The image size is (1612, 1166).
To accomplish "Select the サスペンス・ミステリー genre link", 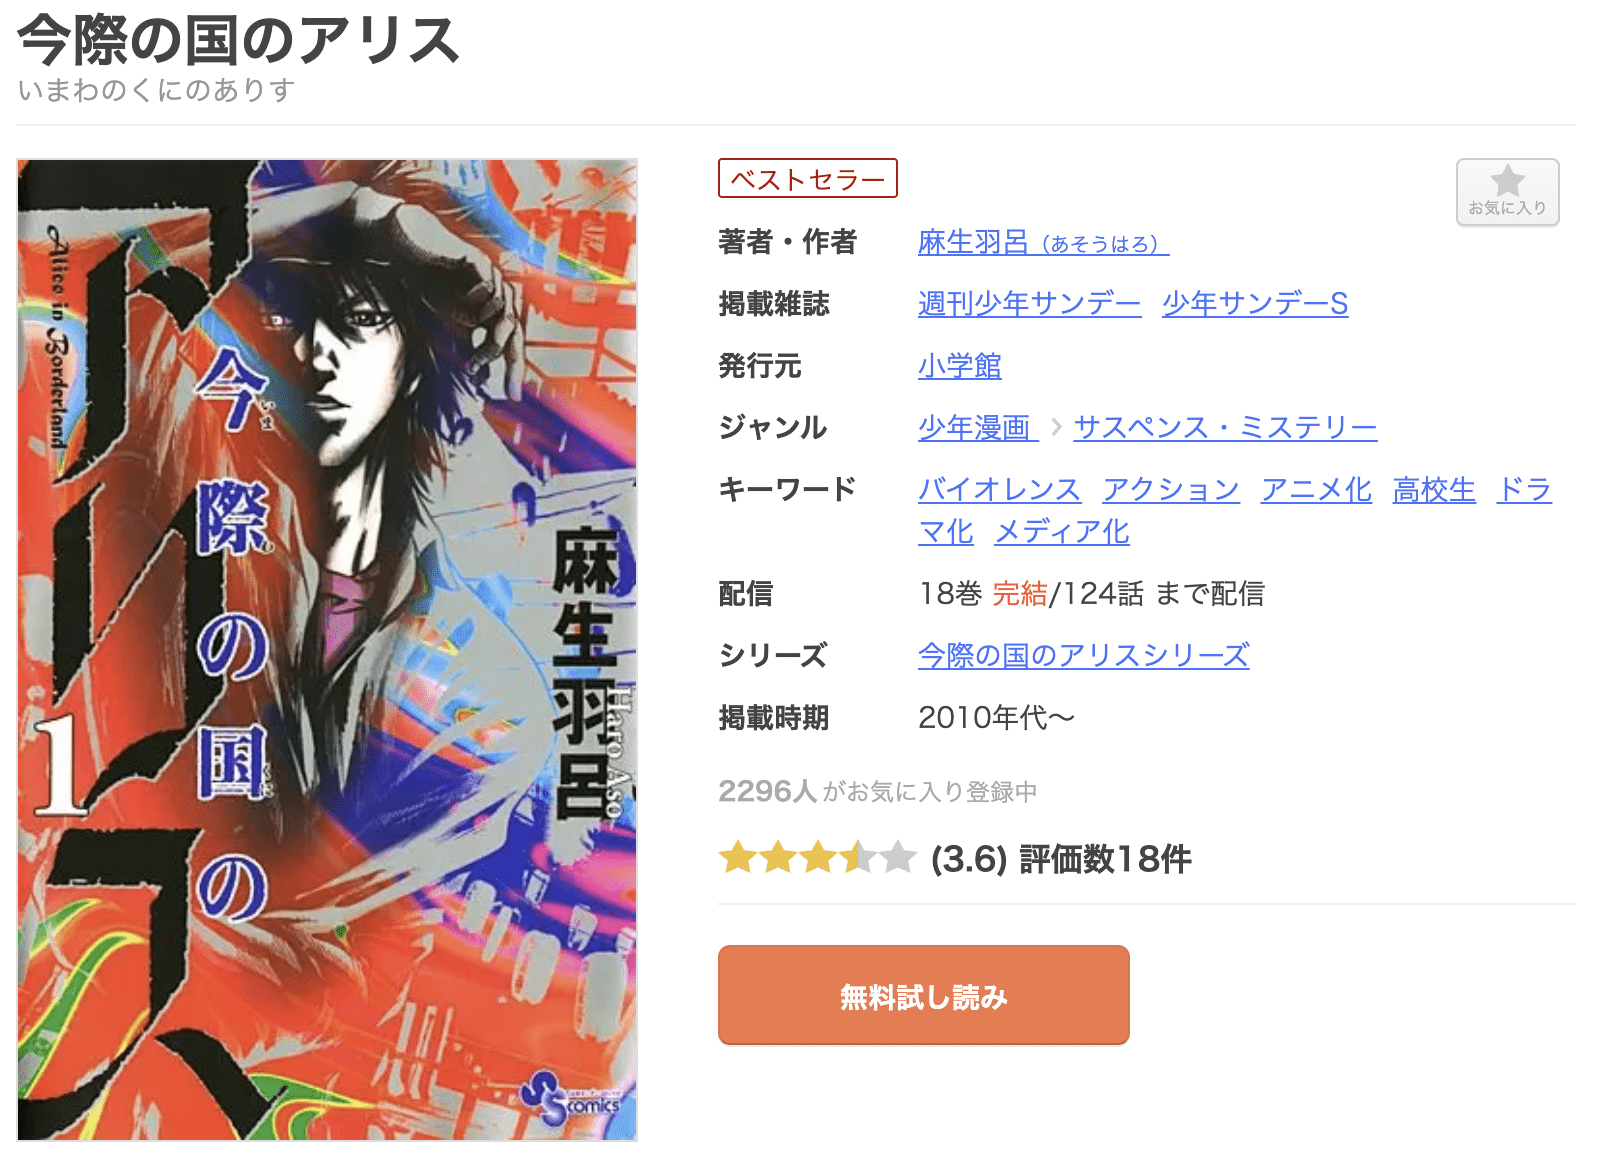I will point(1225,428).
